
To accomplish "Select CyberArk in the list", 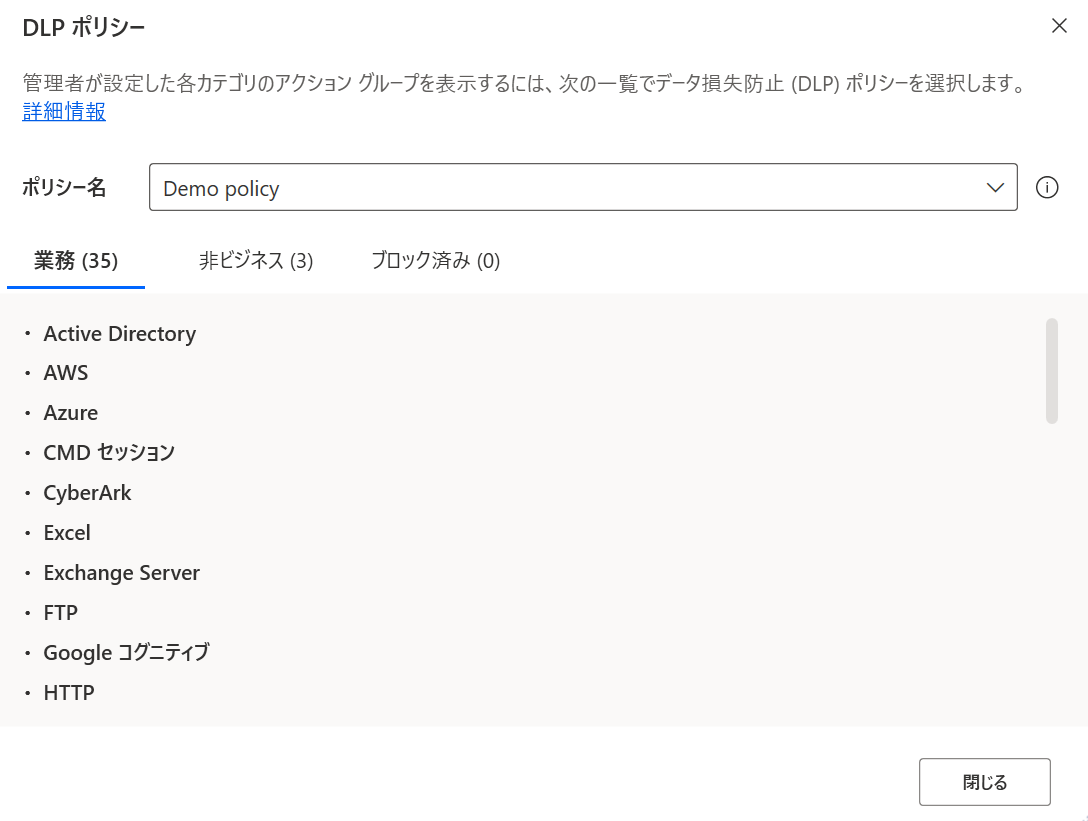I will [x=87, y=492].
